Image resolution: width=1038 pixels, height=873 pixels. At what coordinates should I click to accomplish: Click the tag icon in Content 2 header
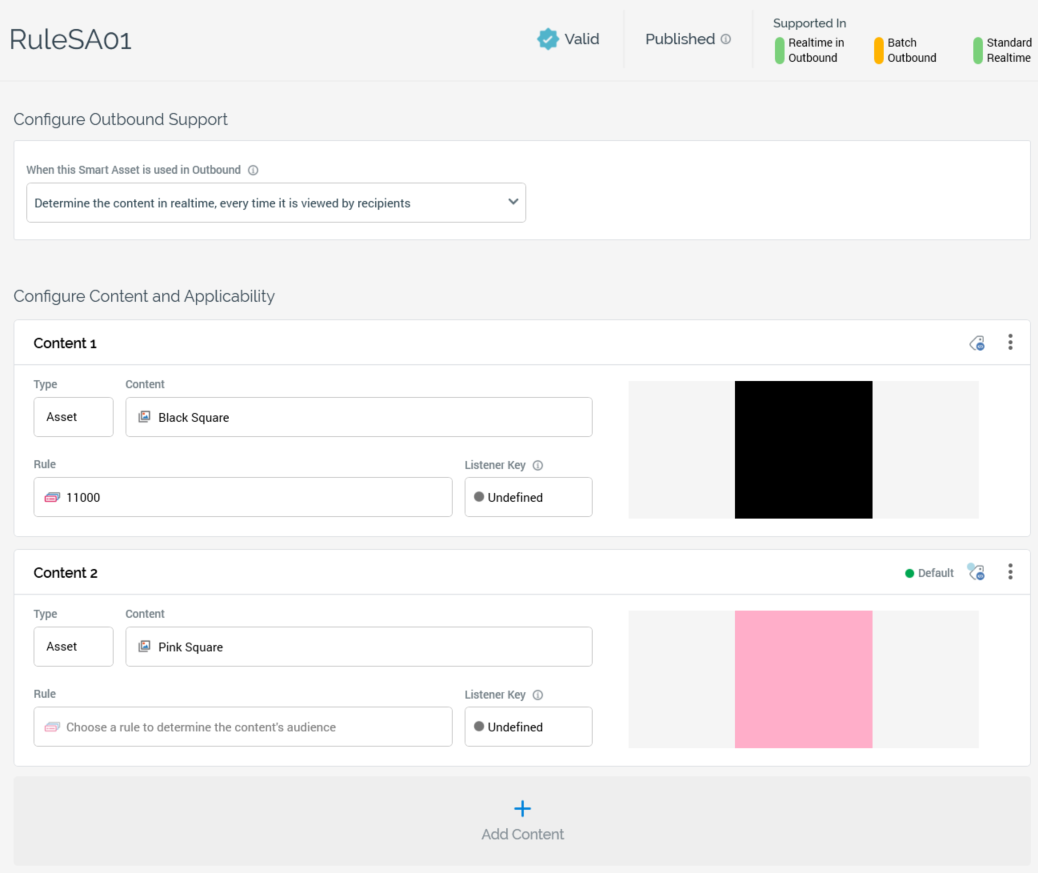[976, 573]
